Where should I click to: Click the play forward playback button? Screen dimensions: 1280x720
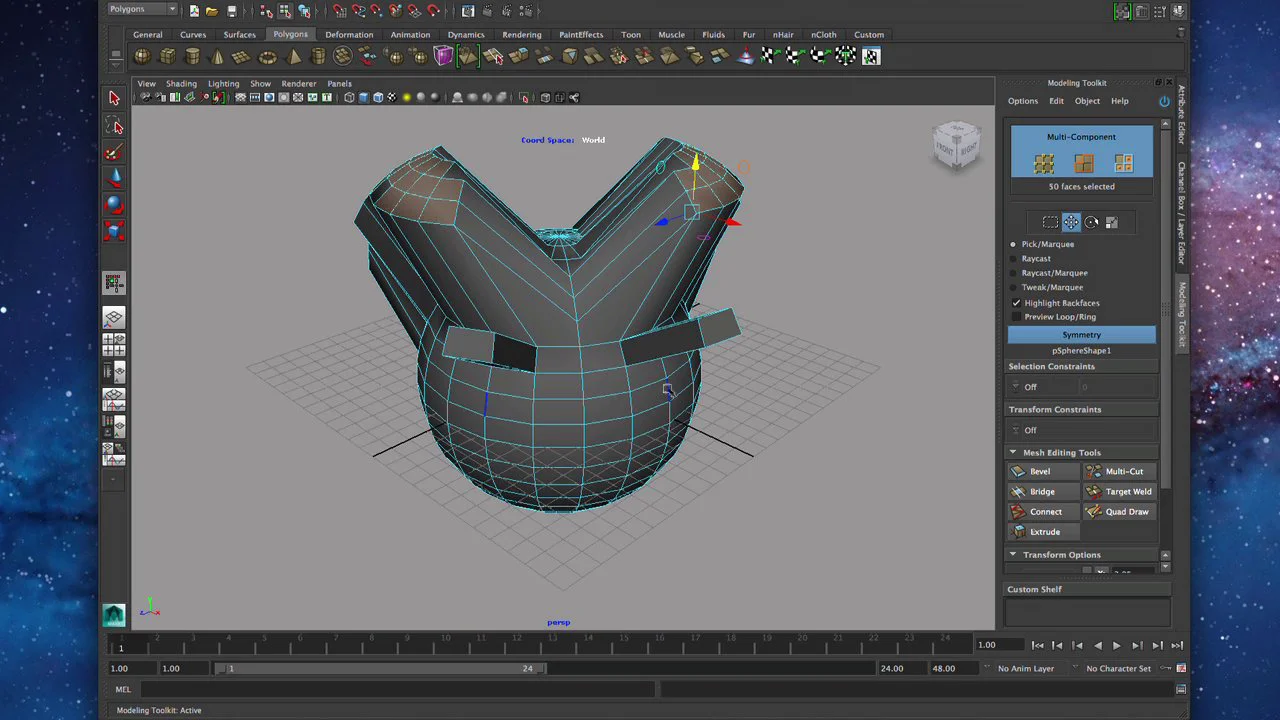(x=1117, y=645)
